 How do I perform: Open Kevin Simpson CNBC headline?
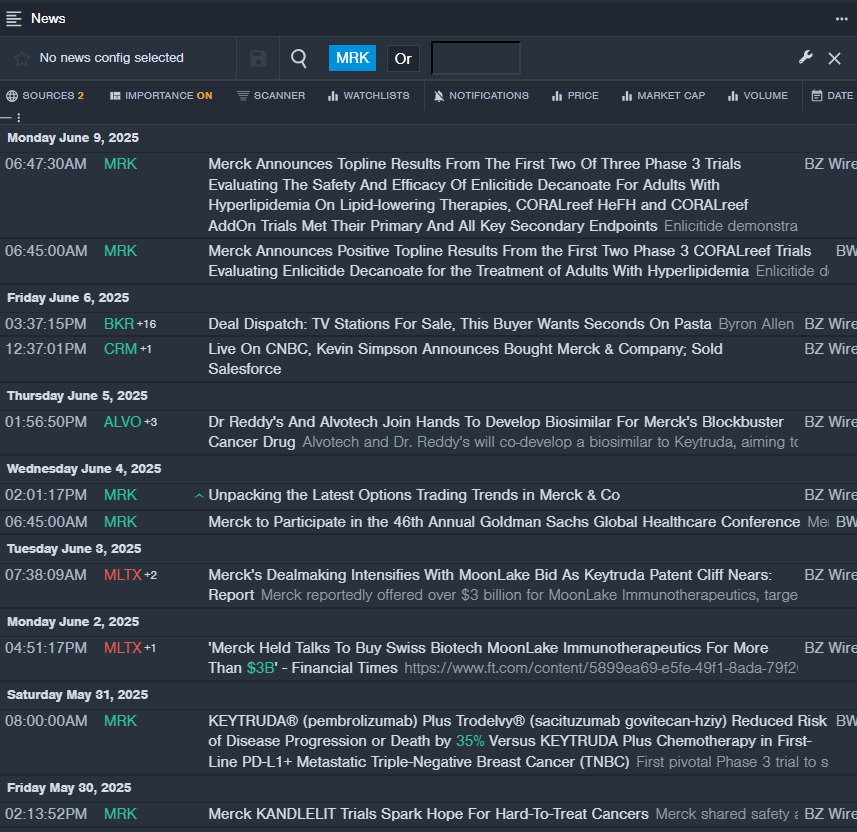(x=465, y=359)
